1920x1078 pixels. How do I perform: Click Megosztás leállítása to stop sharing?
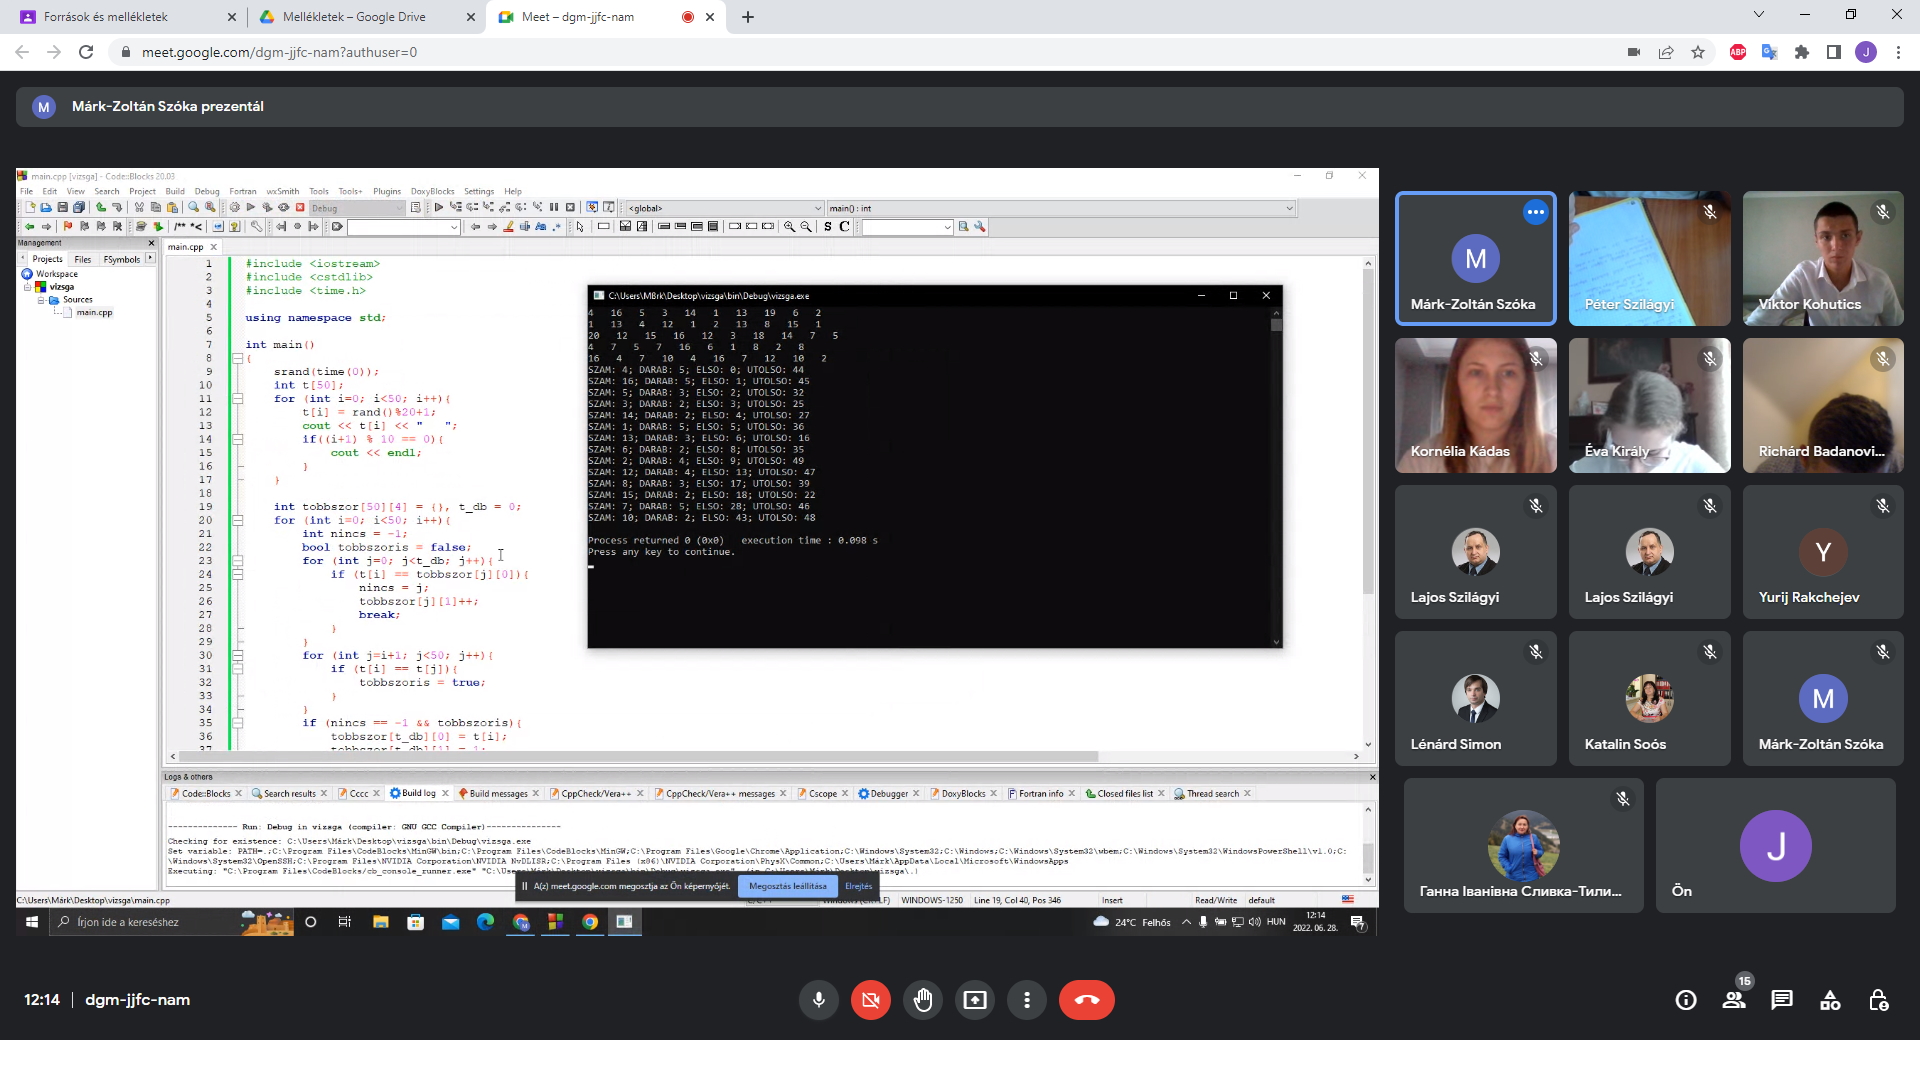[x=787, y=886]
